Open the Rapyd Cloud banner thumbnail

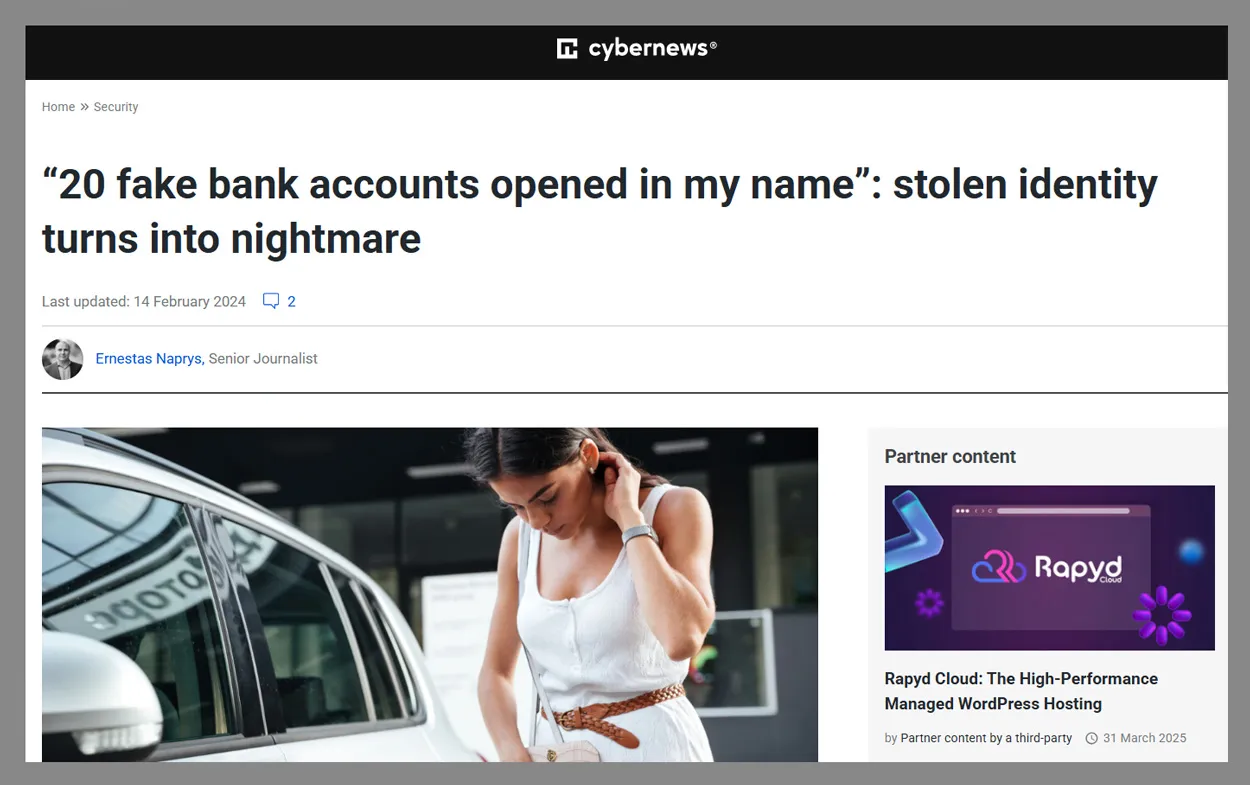(1050, 568)
